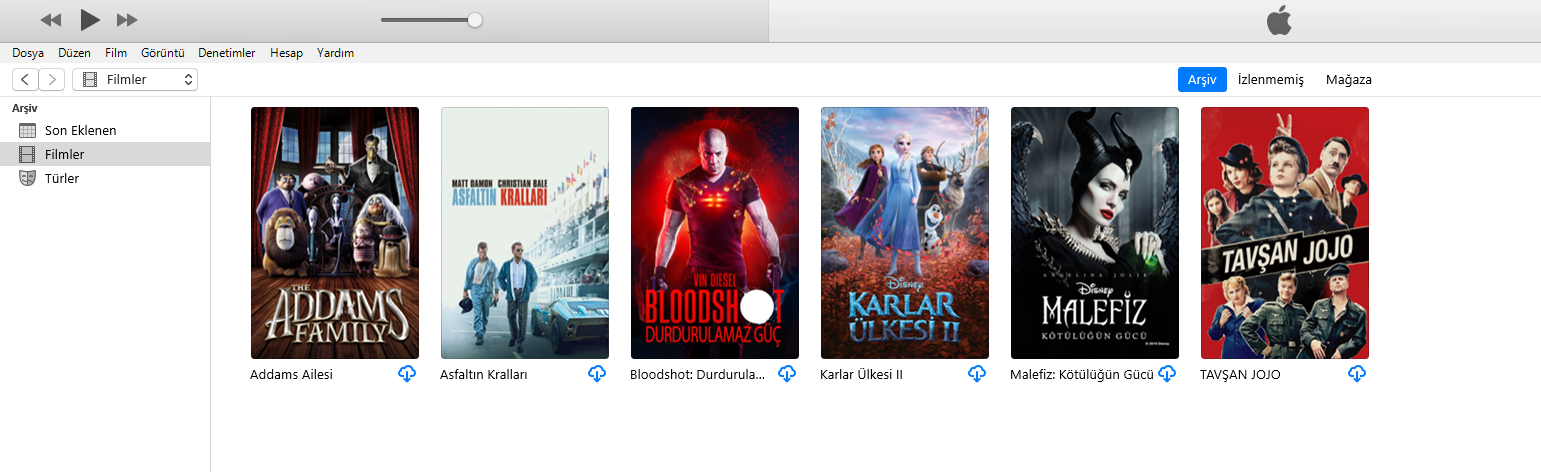The height and width of the screenshot is (472, 1541).
Task: Switch to the İzlenmemiş tab
Action: (x=1271, y=79)
